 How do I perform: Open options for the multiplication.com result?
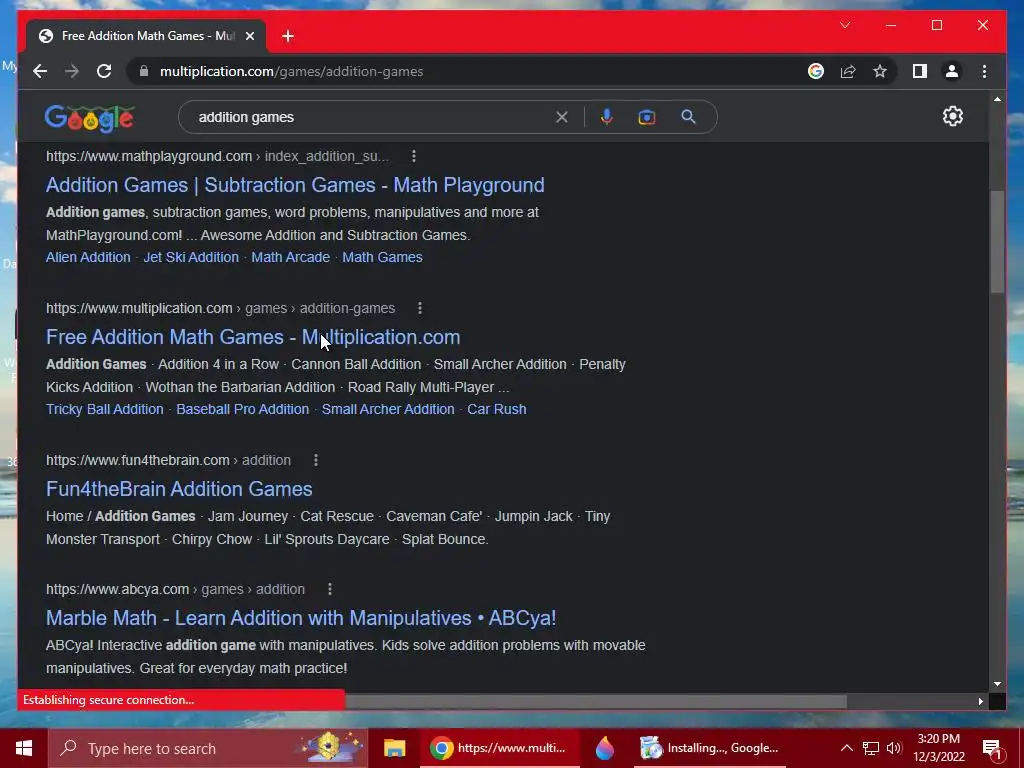click(420, 308)
